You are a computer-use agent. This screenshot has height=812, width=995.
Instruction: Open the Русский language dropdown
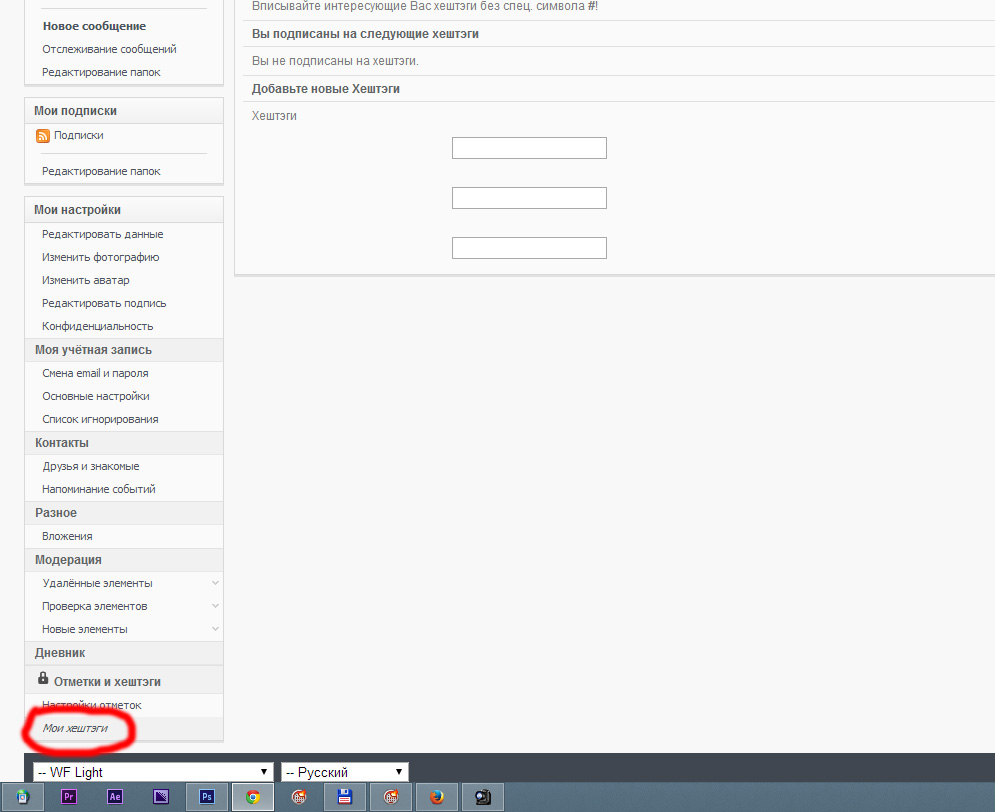click(x=345, y=772)
